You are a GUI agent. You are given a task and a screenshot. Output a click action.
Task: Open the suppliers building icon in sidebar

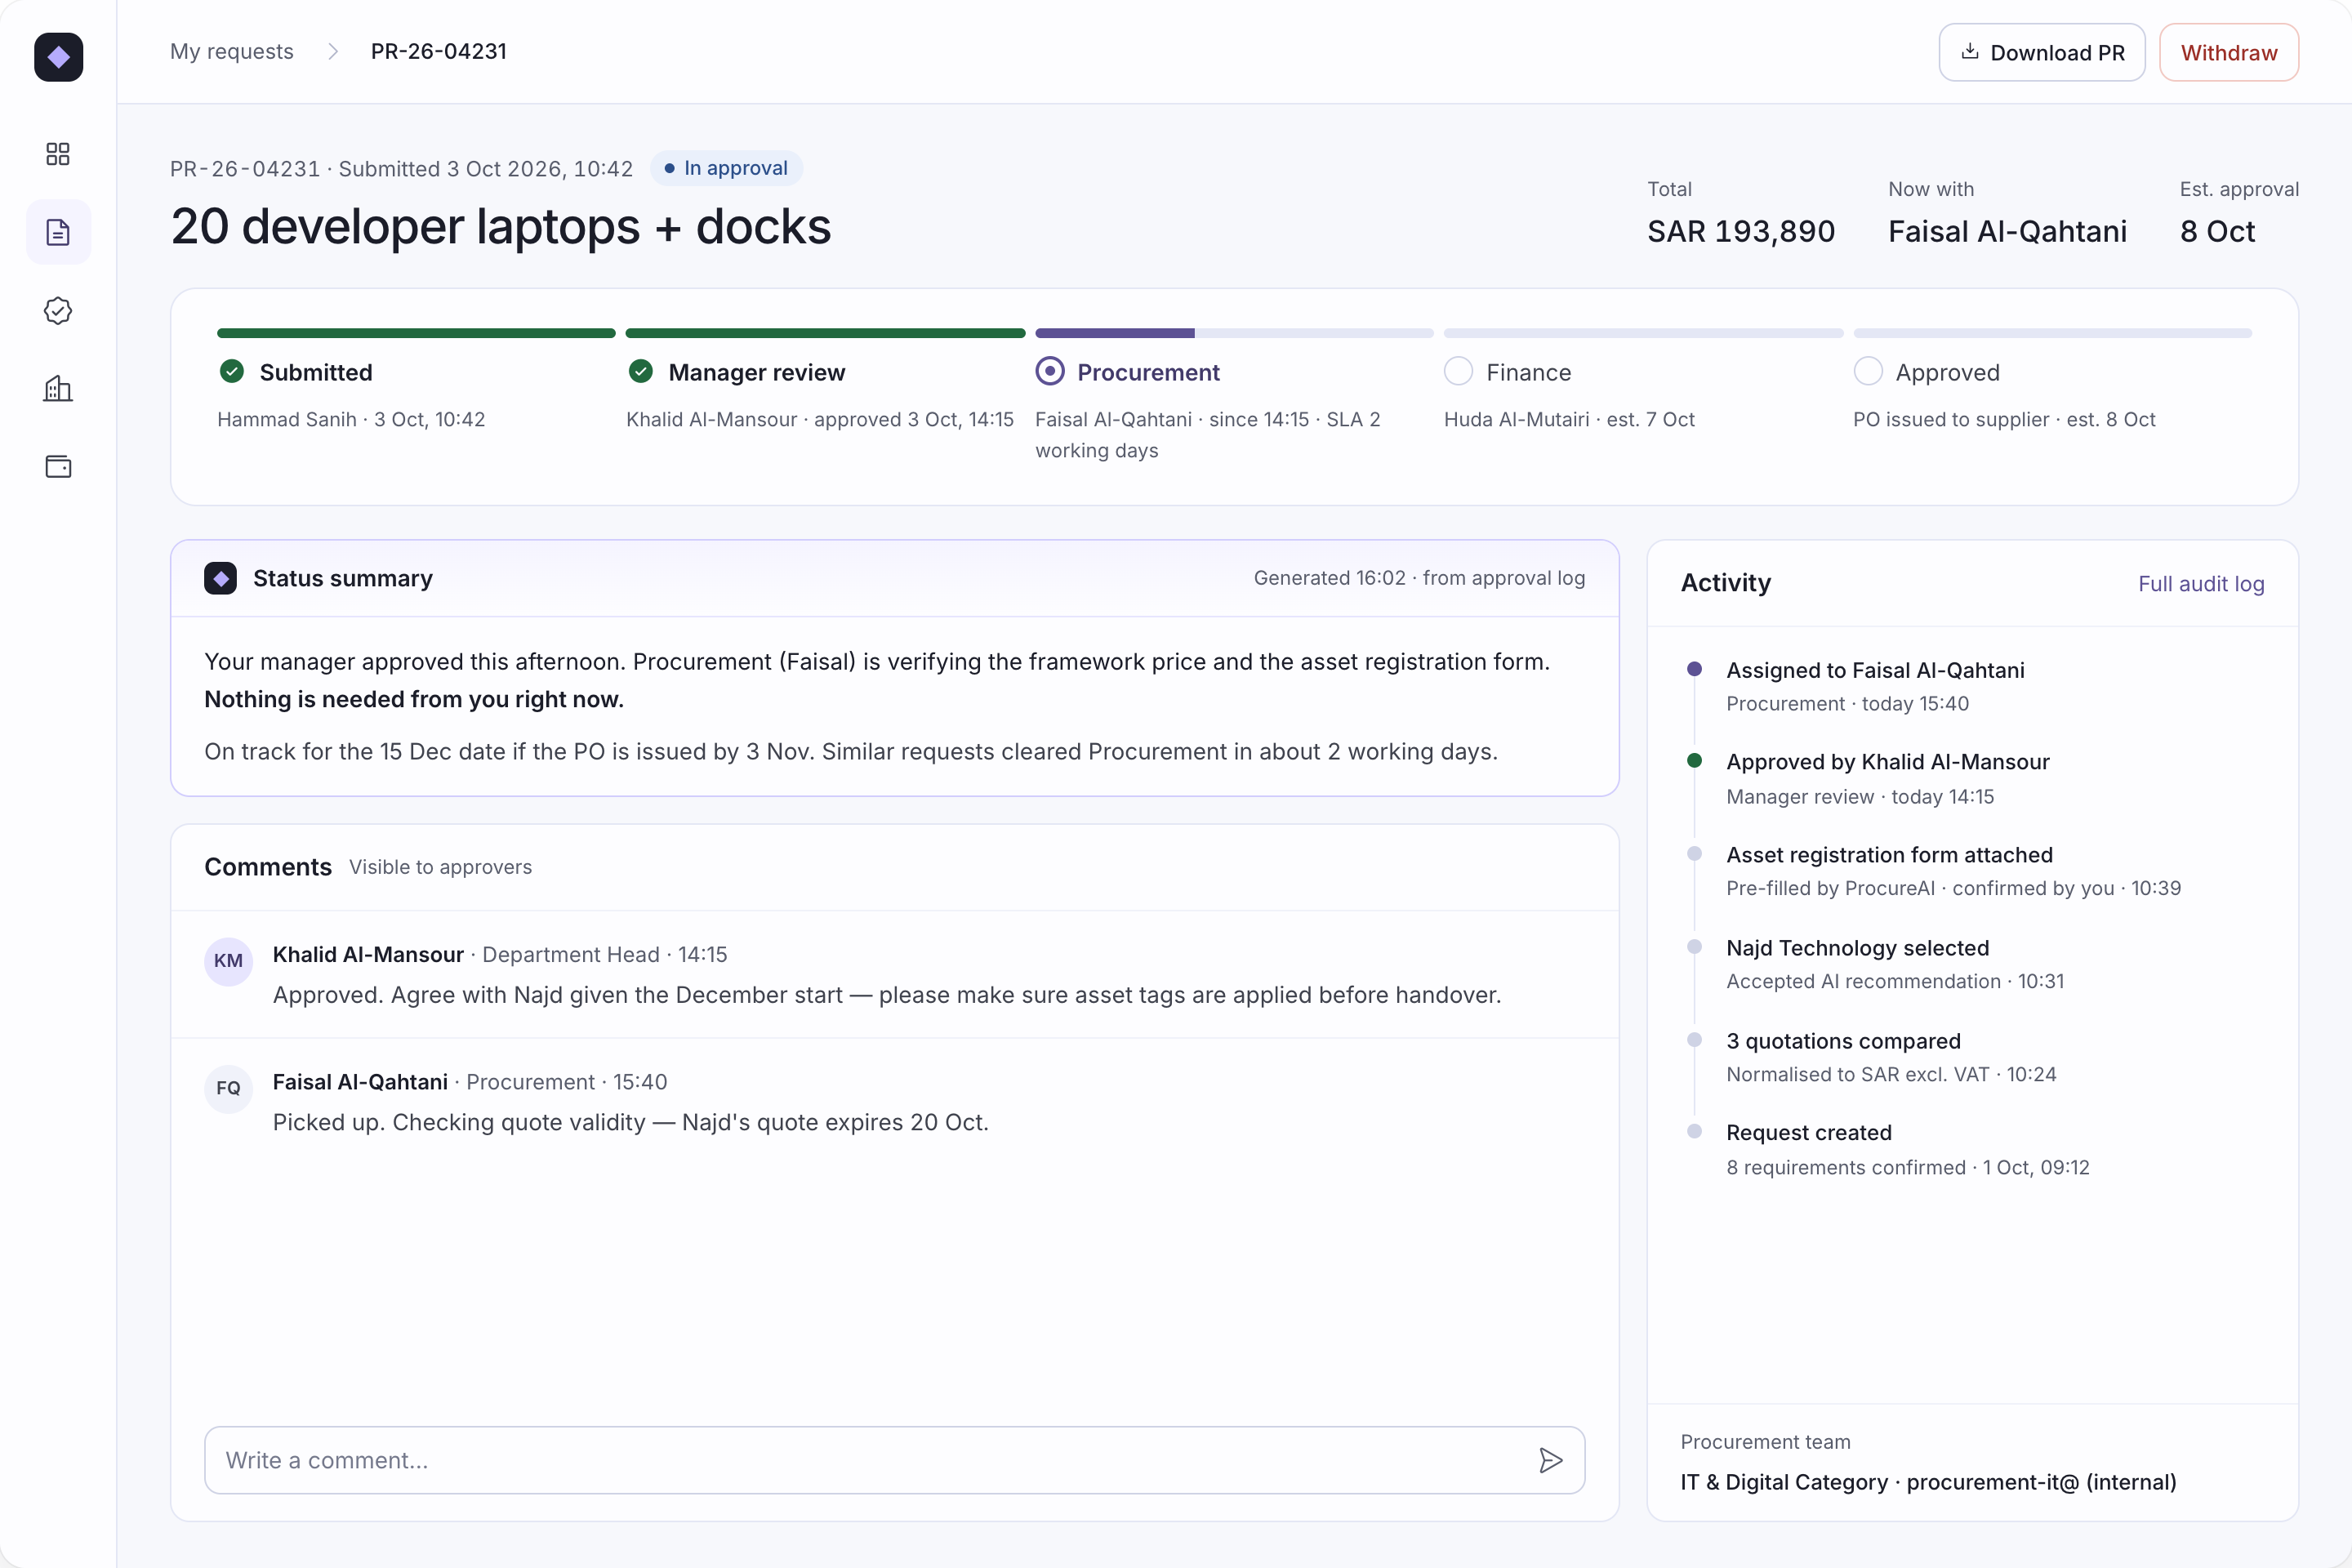[58, 389]
